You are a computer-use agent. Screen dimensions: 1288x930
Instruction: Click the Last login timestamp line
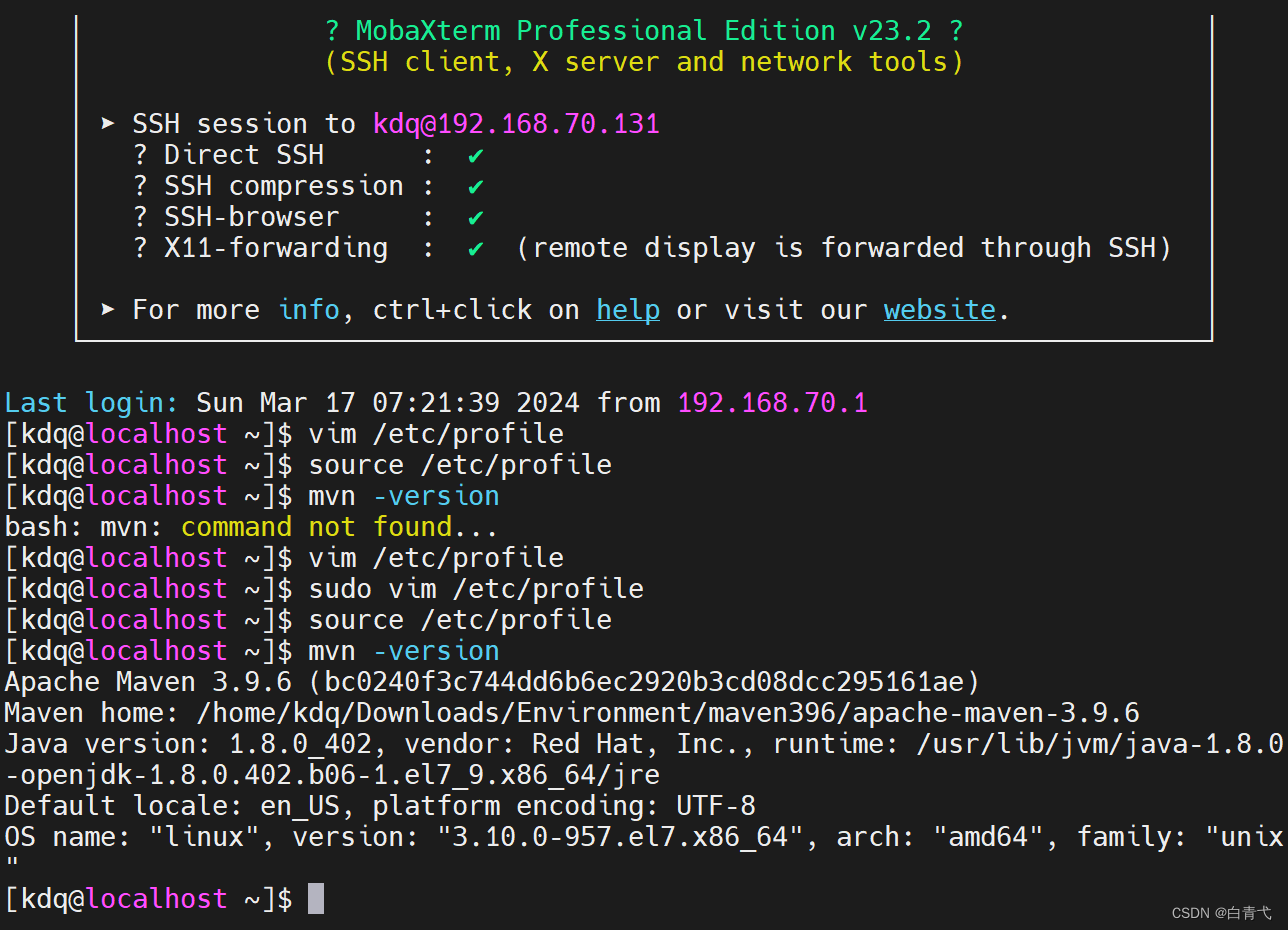pos(436,403)
